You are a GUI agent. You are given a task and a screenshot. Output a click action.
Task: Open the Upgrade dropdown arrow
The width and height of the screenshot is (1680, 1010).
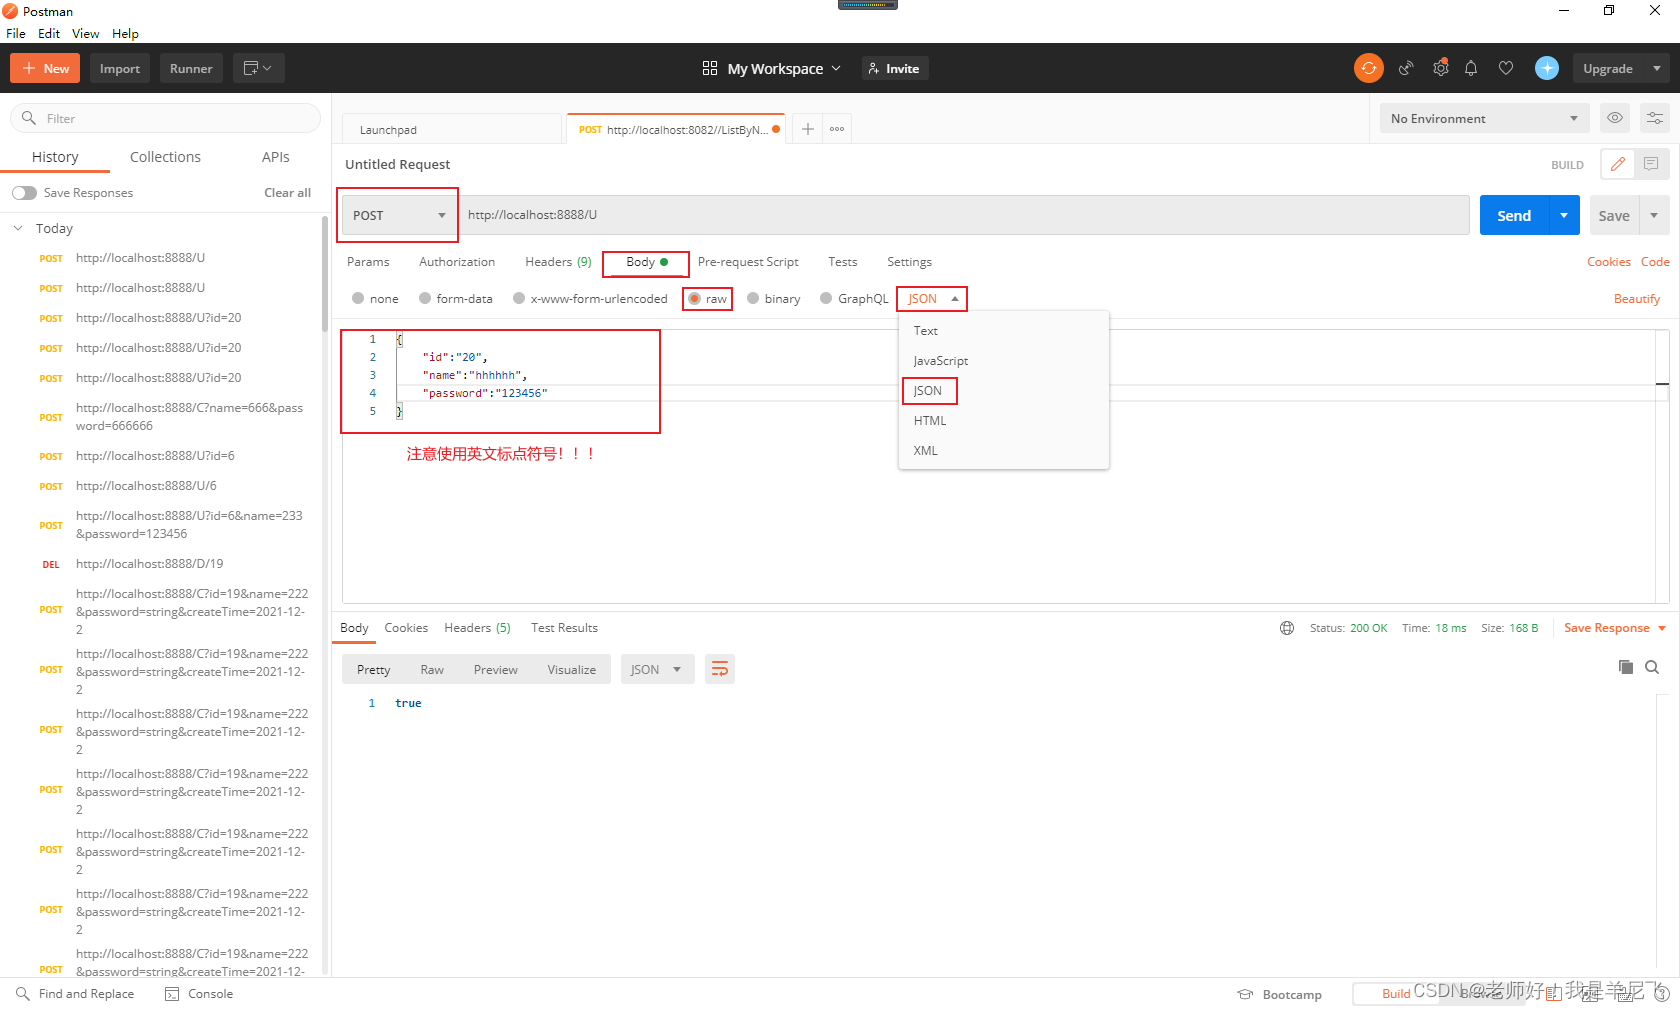pyautogui.click(x=1657, y=68)
